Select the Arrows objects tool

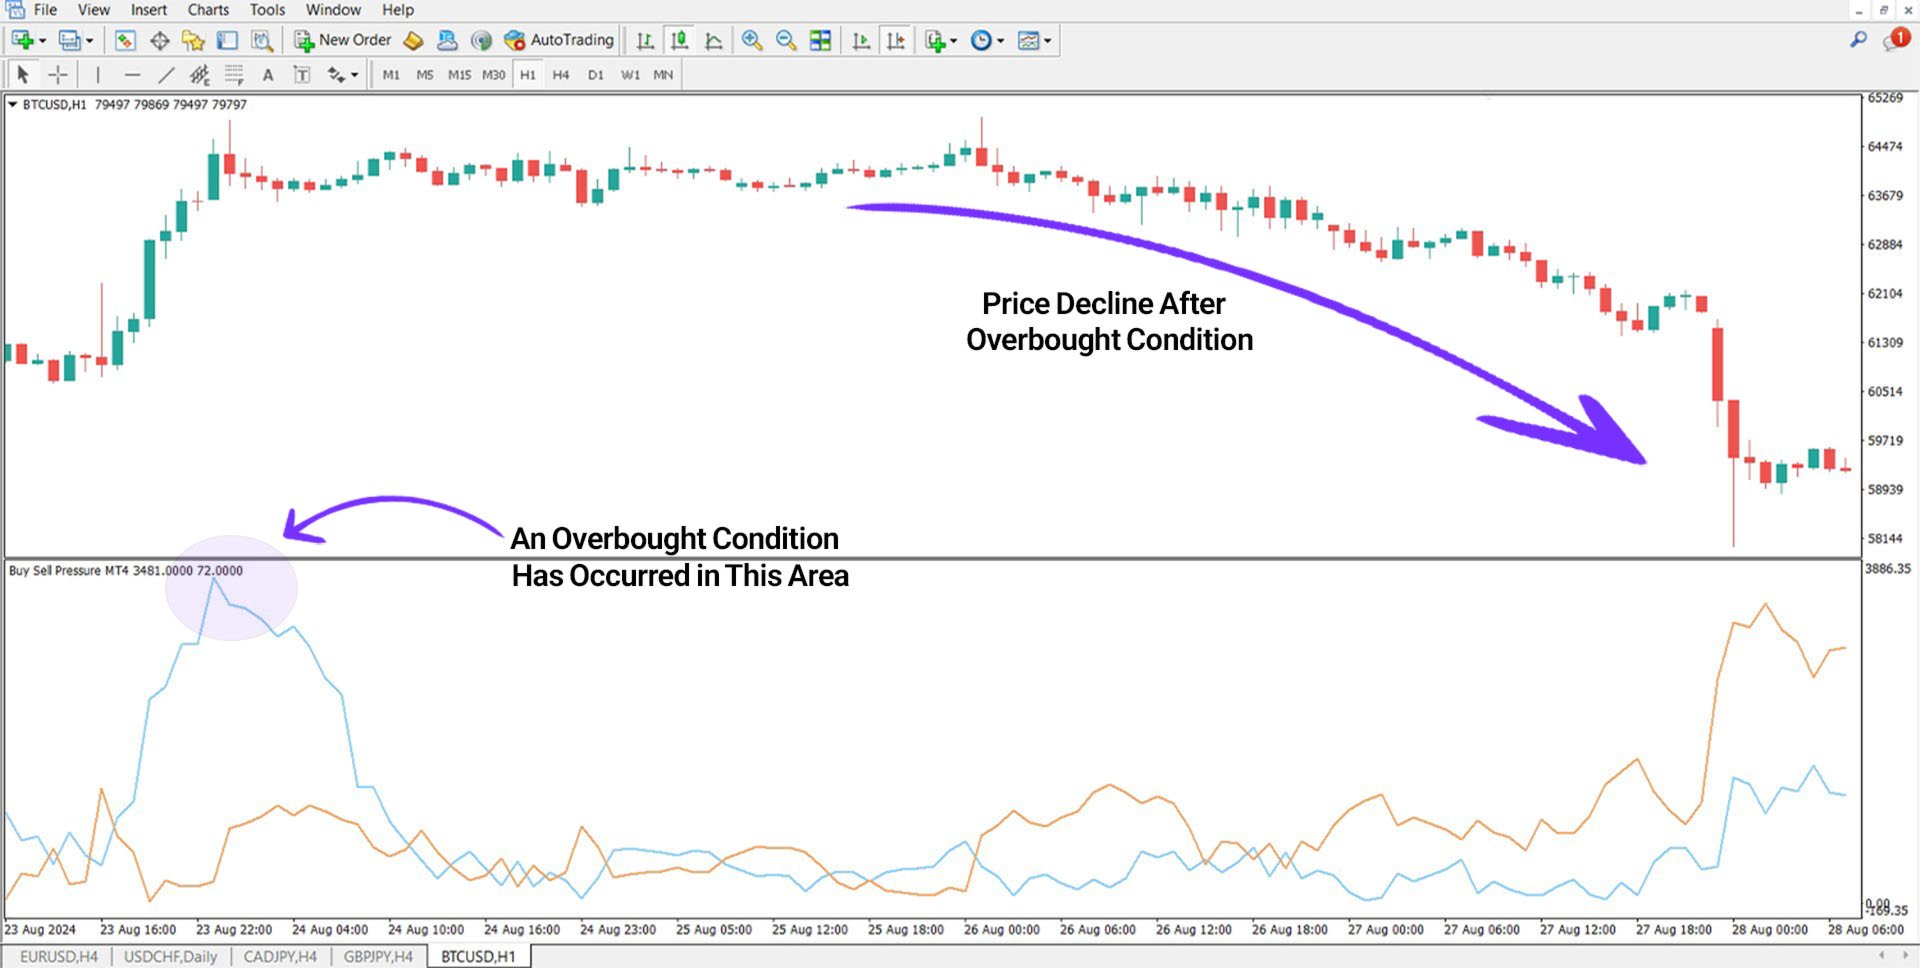[x=336, y=75]
